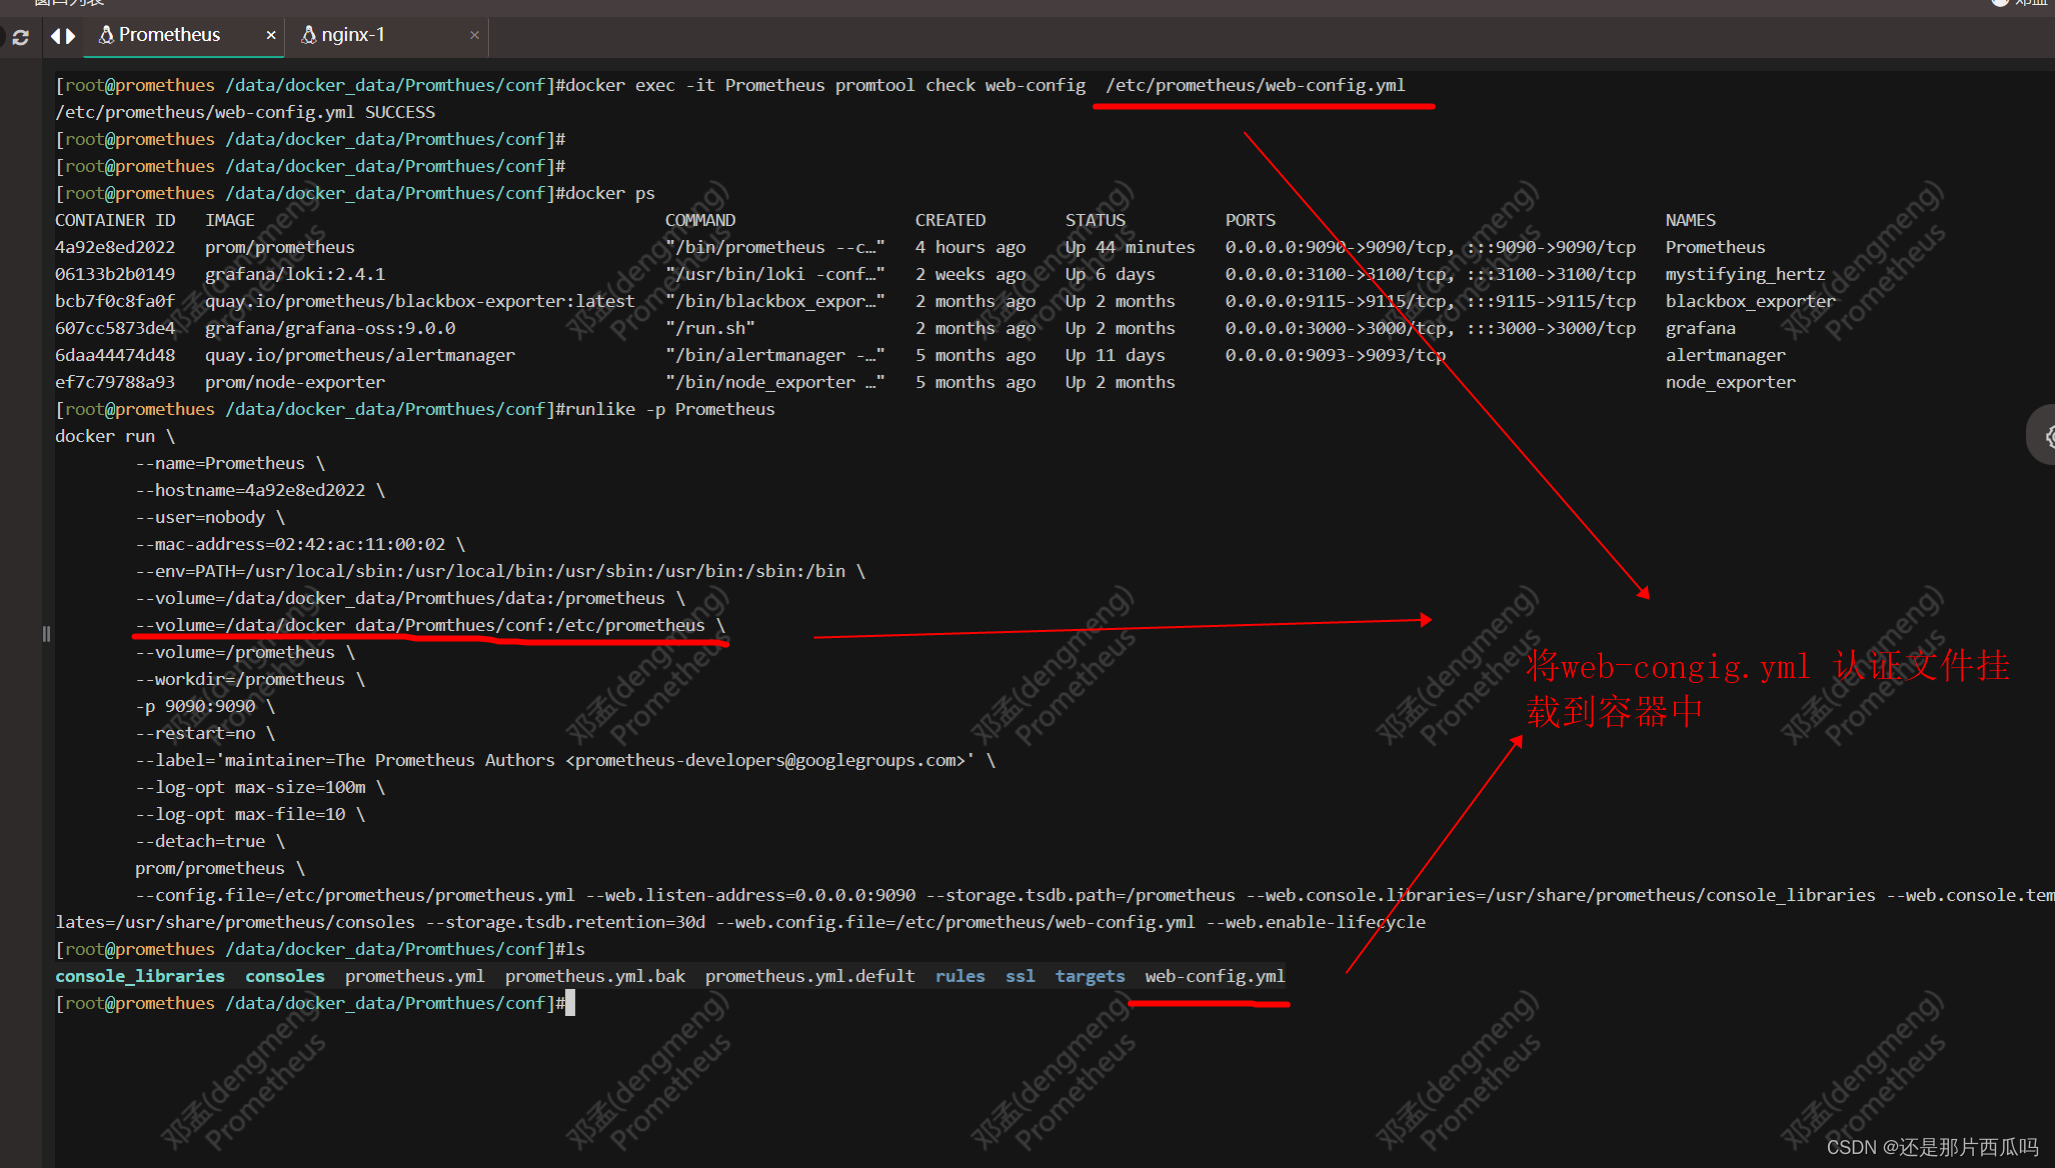The image size is (2055, 1168).
Task: Click the penguin icon on nginx-1 tab
Action: (309, 35)
